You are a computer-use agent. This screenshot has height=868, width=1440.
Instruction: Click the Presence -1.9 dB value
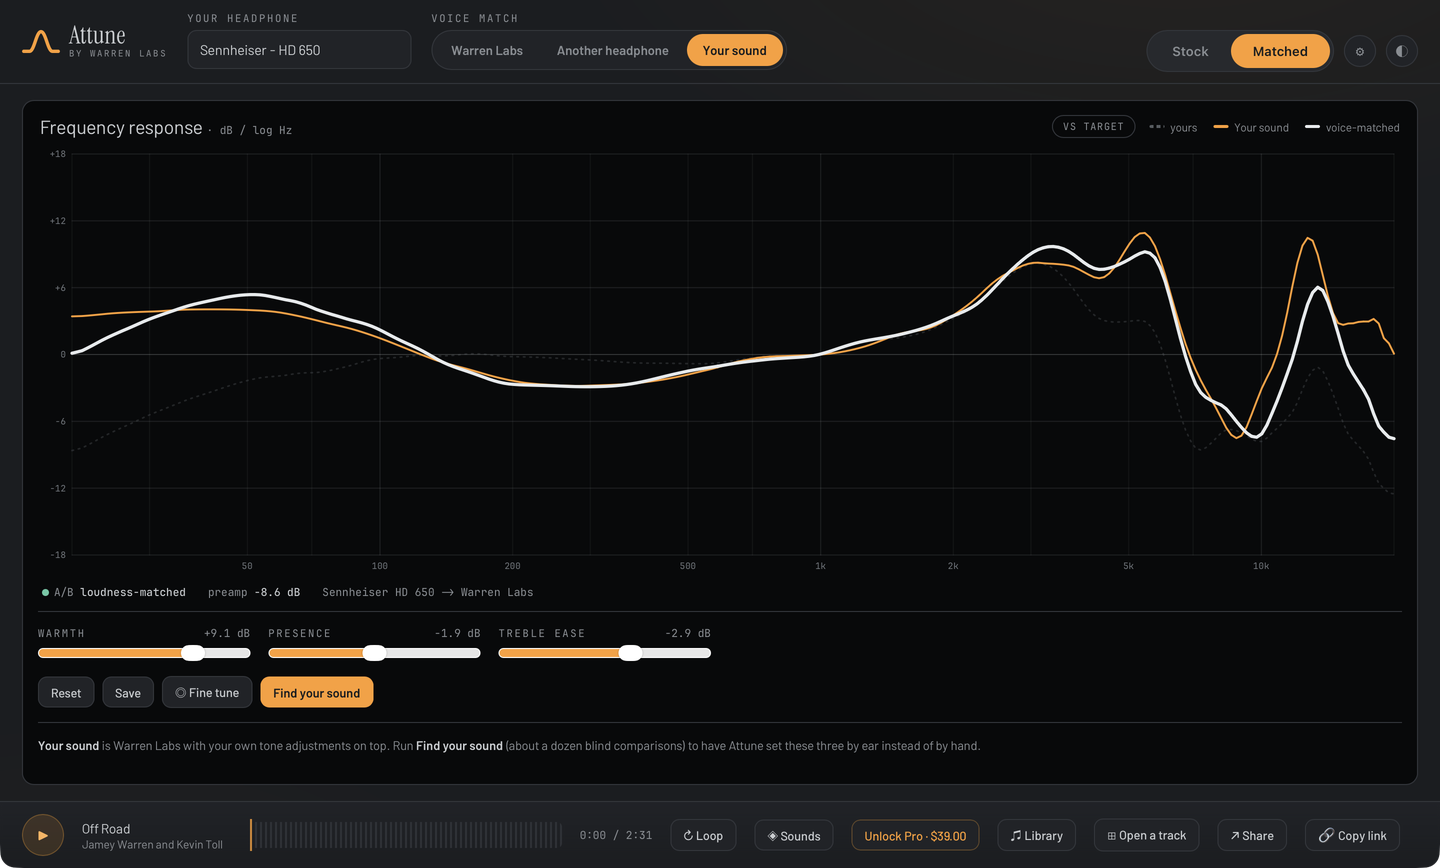click(458, 633)
